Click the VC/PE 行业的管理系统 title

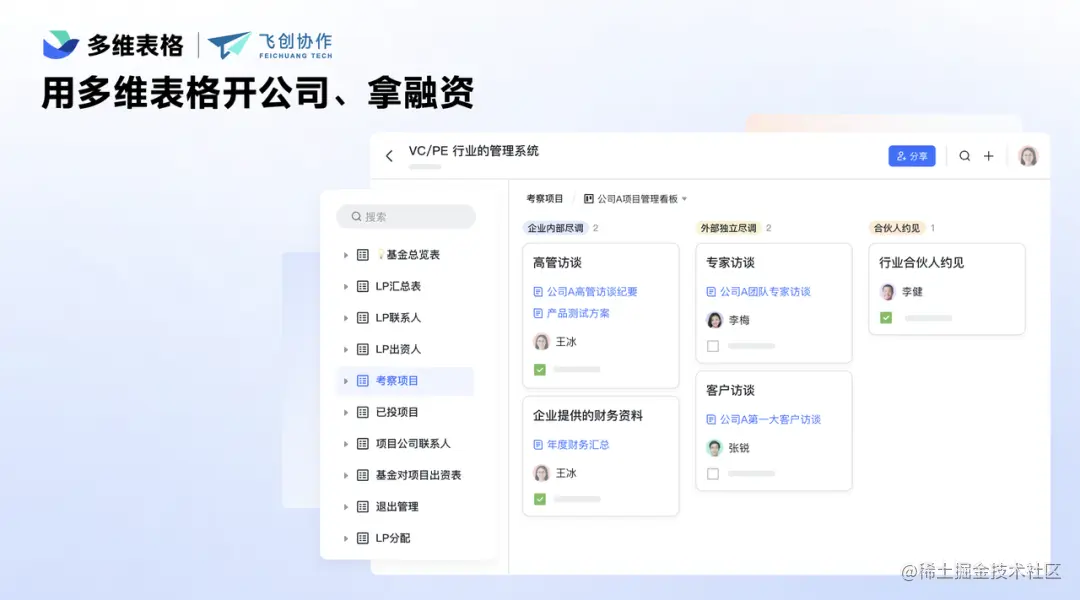pos(473,151)
